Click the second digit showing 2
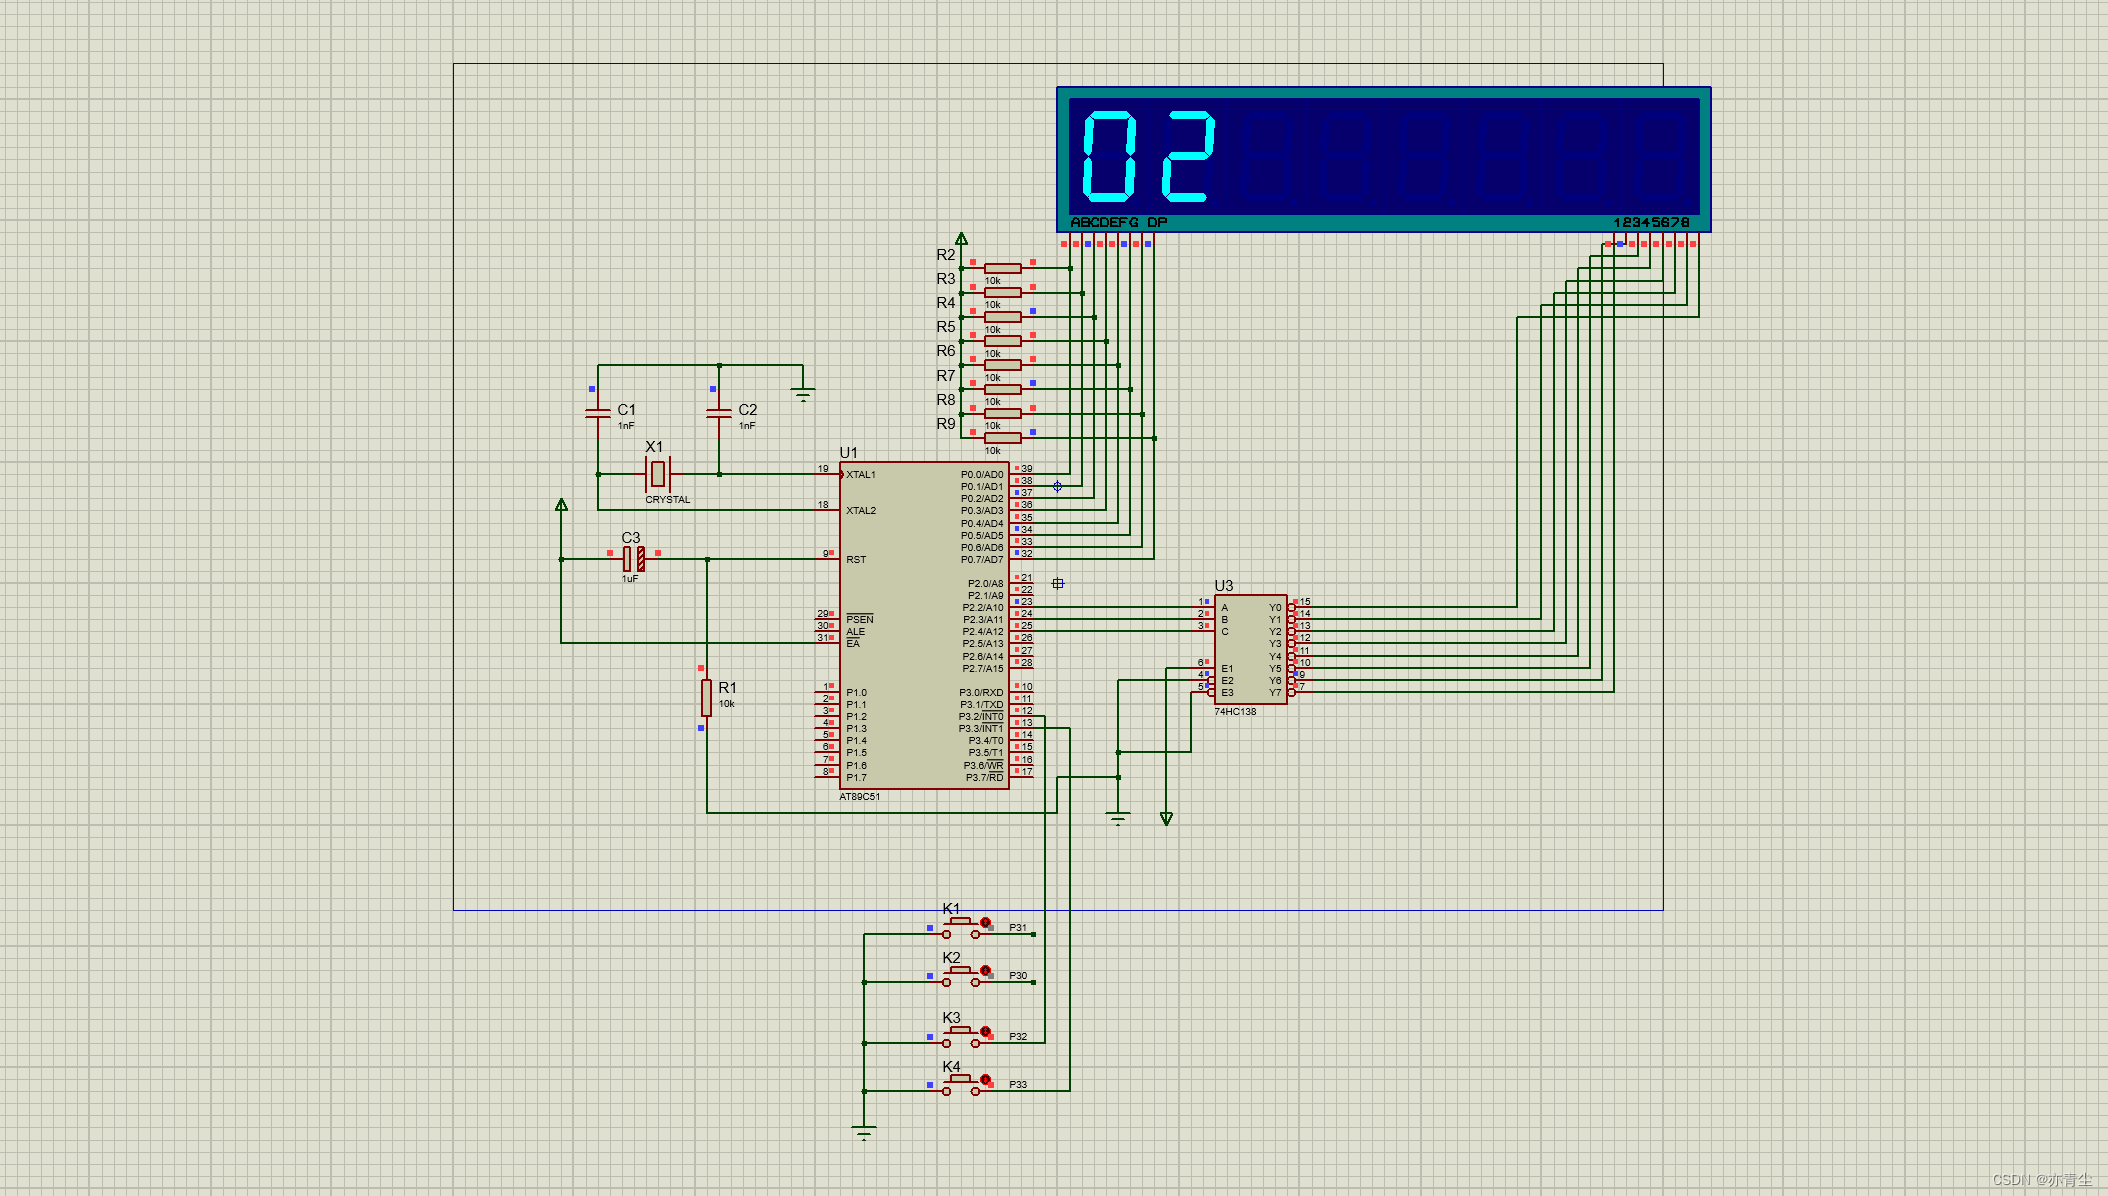The image size is (2108, 1196). click(x=1188, y=157)
